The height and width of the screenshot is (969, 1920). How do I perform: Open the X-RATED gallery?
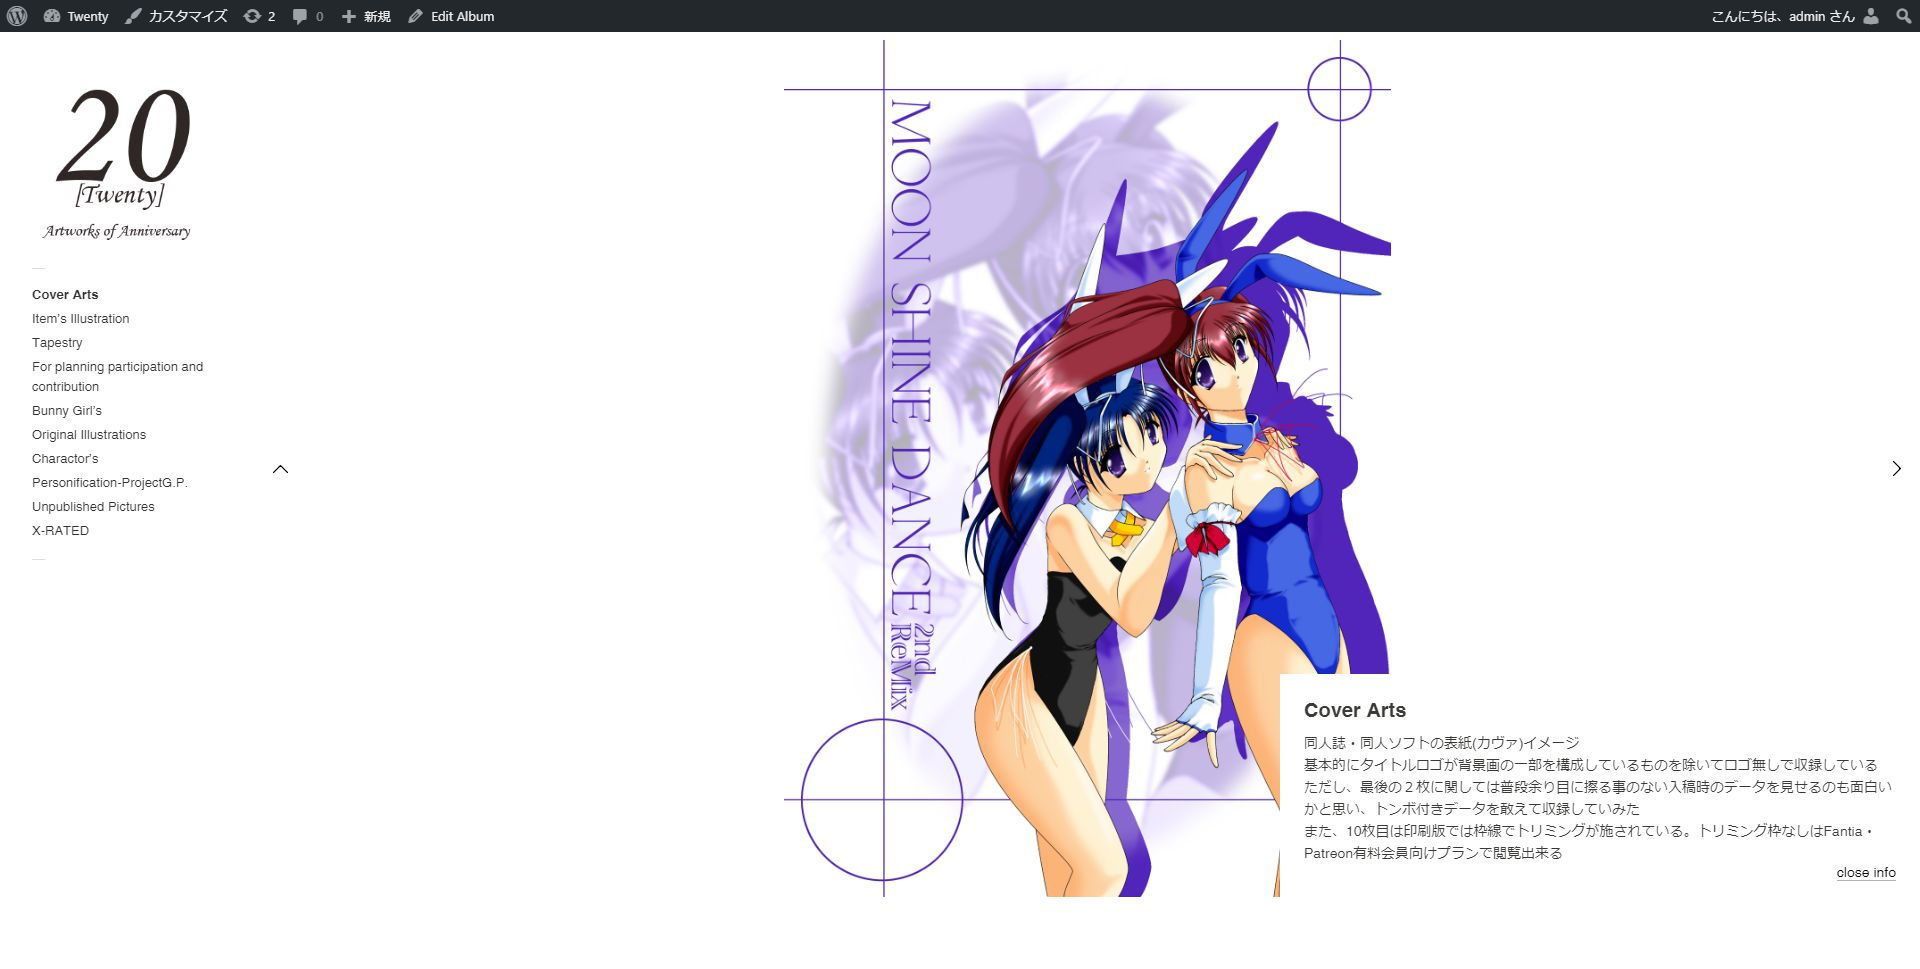pyautogui.click(x=60, y=531)
